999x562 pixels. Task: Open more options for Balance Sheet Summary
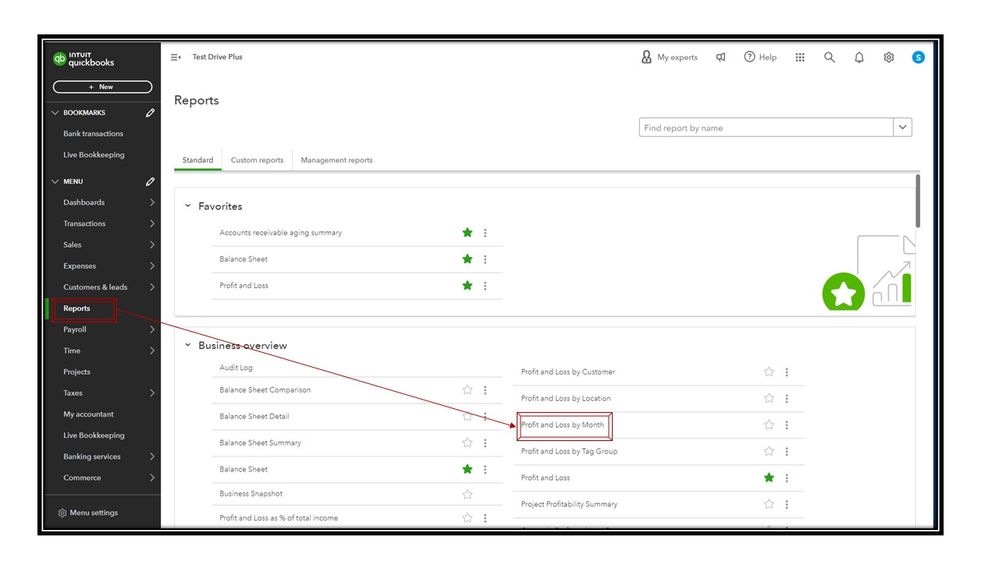[x=485, y=443]
